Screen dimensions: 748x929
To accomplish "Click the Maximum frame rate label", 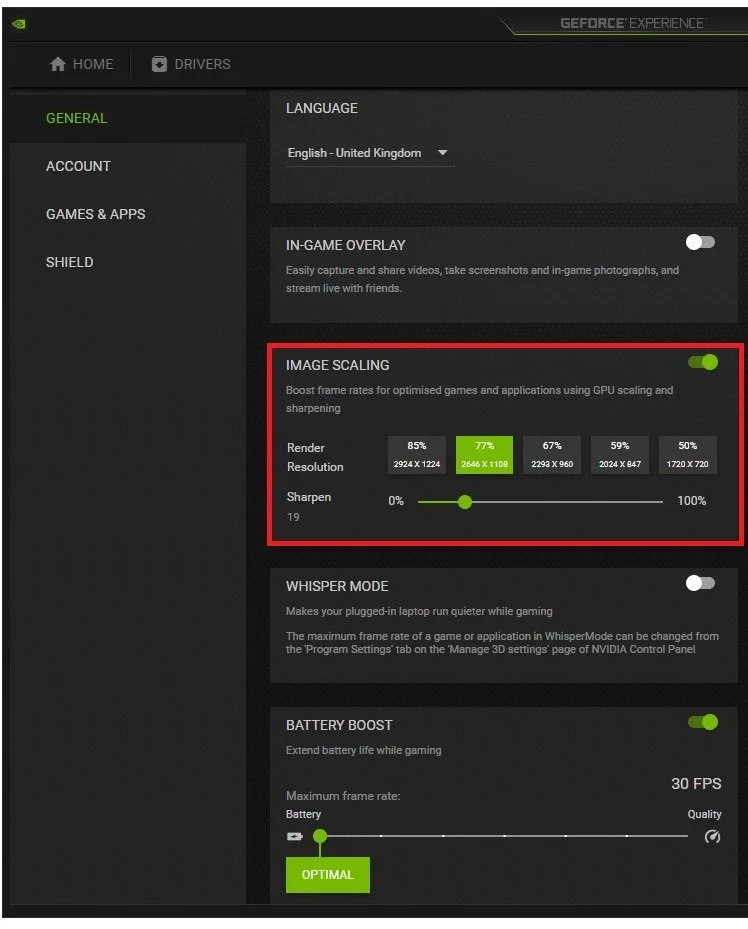I will pos(343,796).
